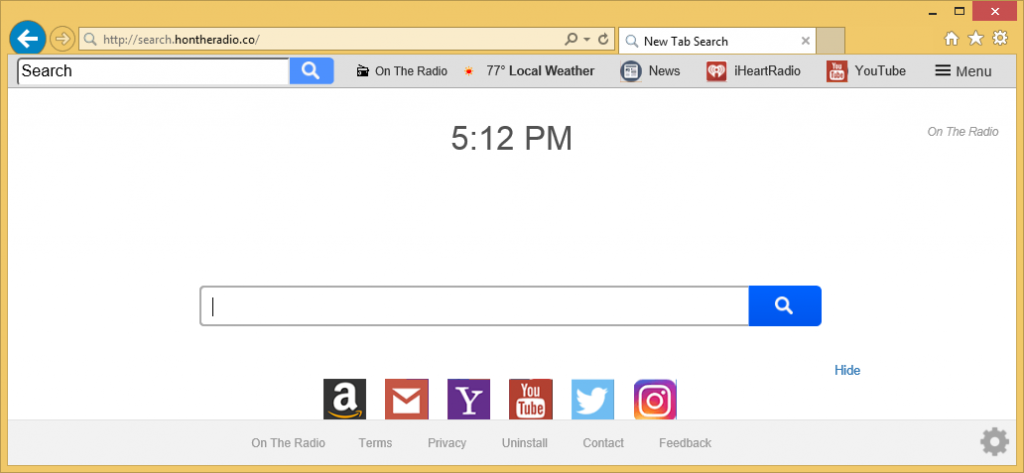
Task: Go back with the blue back arrow
Action: pyautogui.click(x=27, y=39)
